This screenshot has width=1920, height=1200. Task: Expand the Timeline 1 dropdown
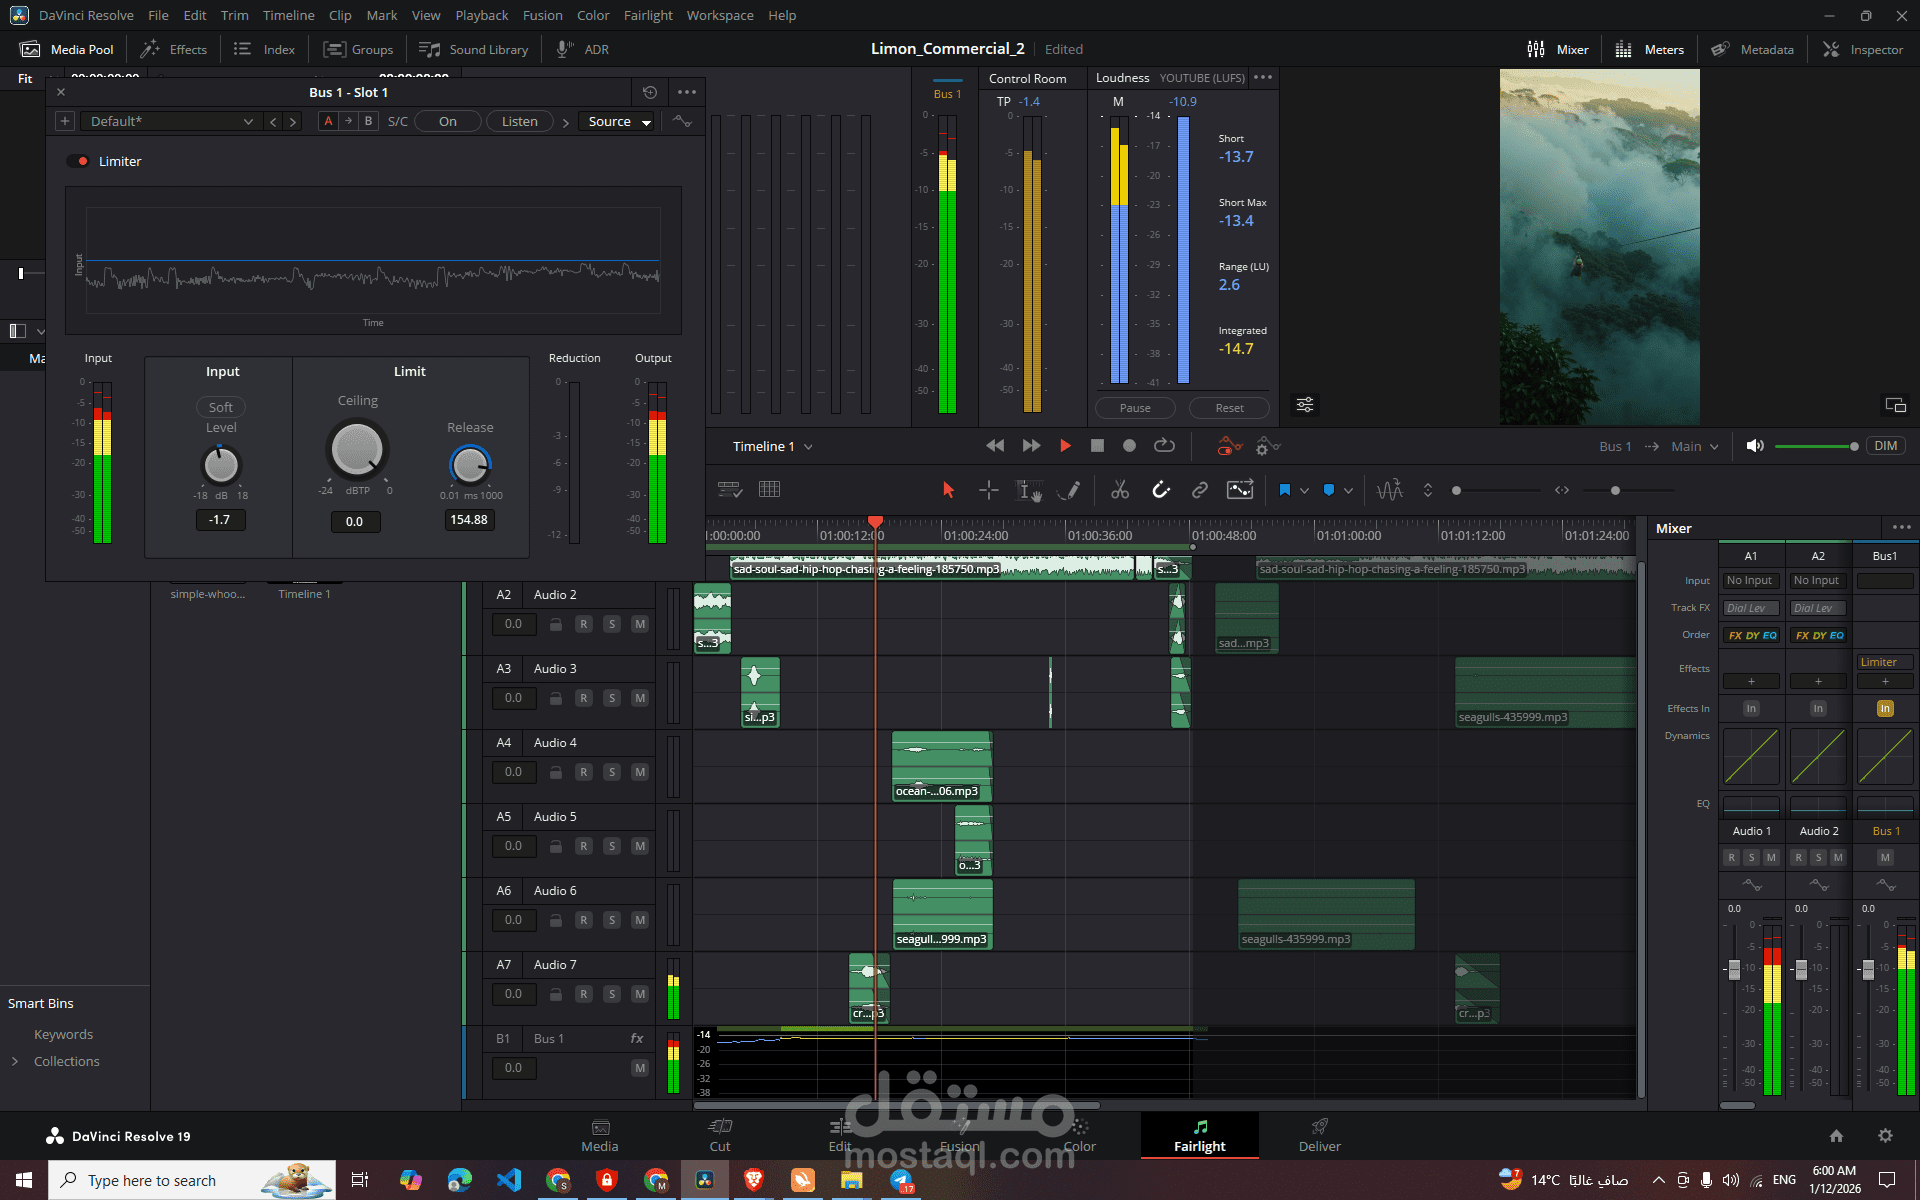[772, 446]
